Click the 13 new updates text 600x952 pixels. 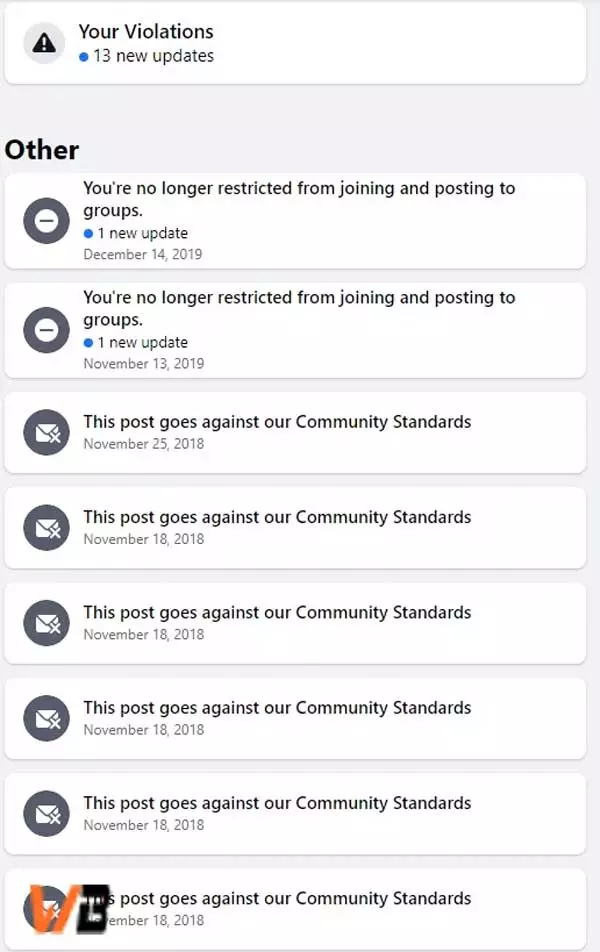146,56
